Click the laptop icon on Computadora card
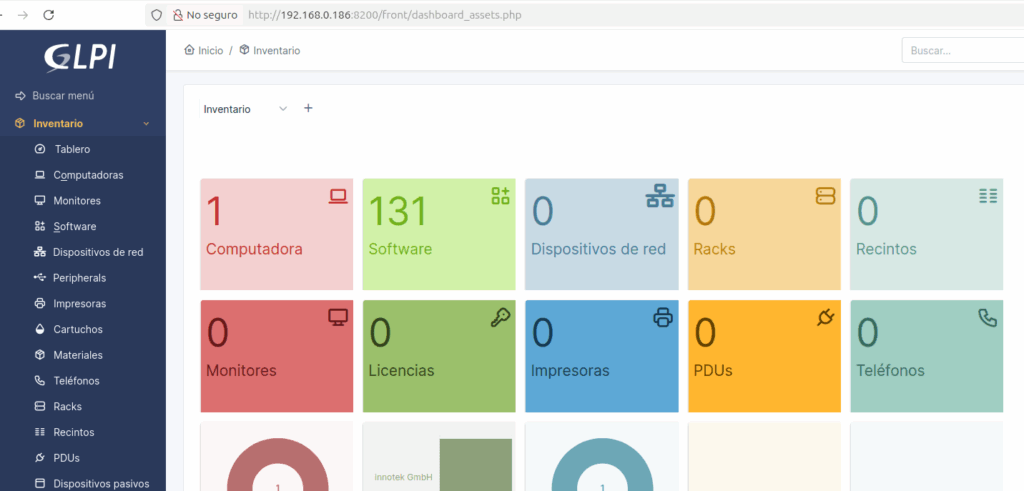The height and width of the screenshot is (491, 1024). (338, 196)
